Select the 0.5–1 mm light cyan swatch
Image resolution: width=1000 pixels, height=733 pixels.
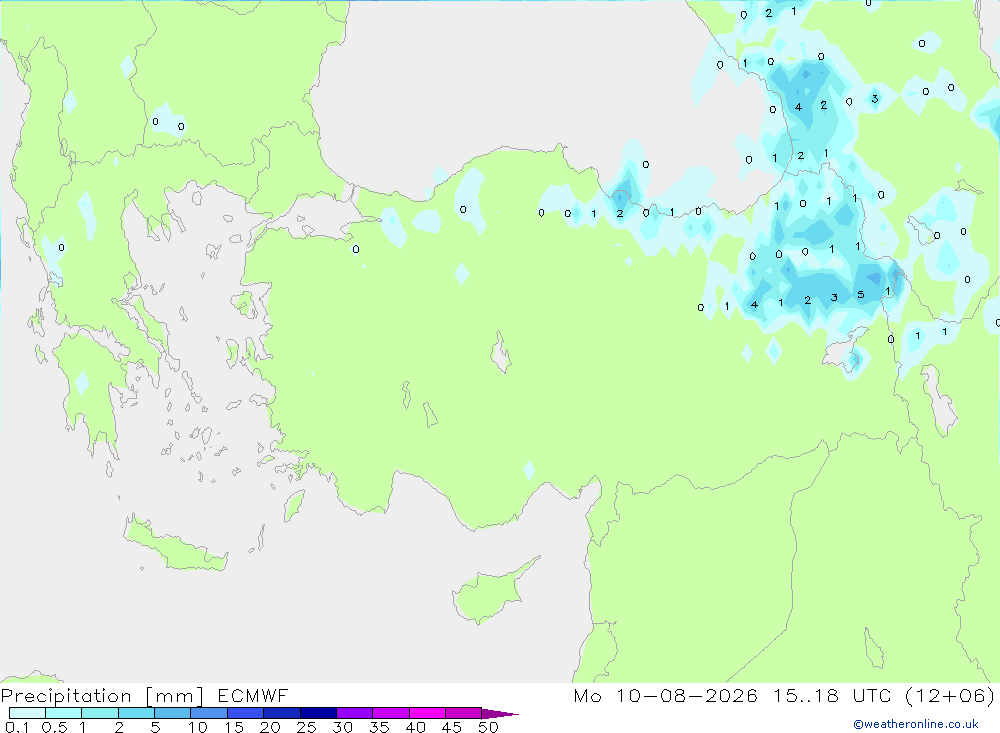pyautogui.click(x=64, y=713)
